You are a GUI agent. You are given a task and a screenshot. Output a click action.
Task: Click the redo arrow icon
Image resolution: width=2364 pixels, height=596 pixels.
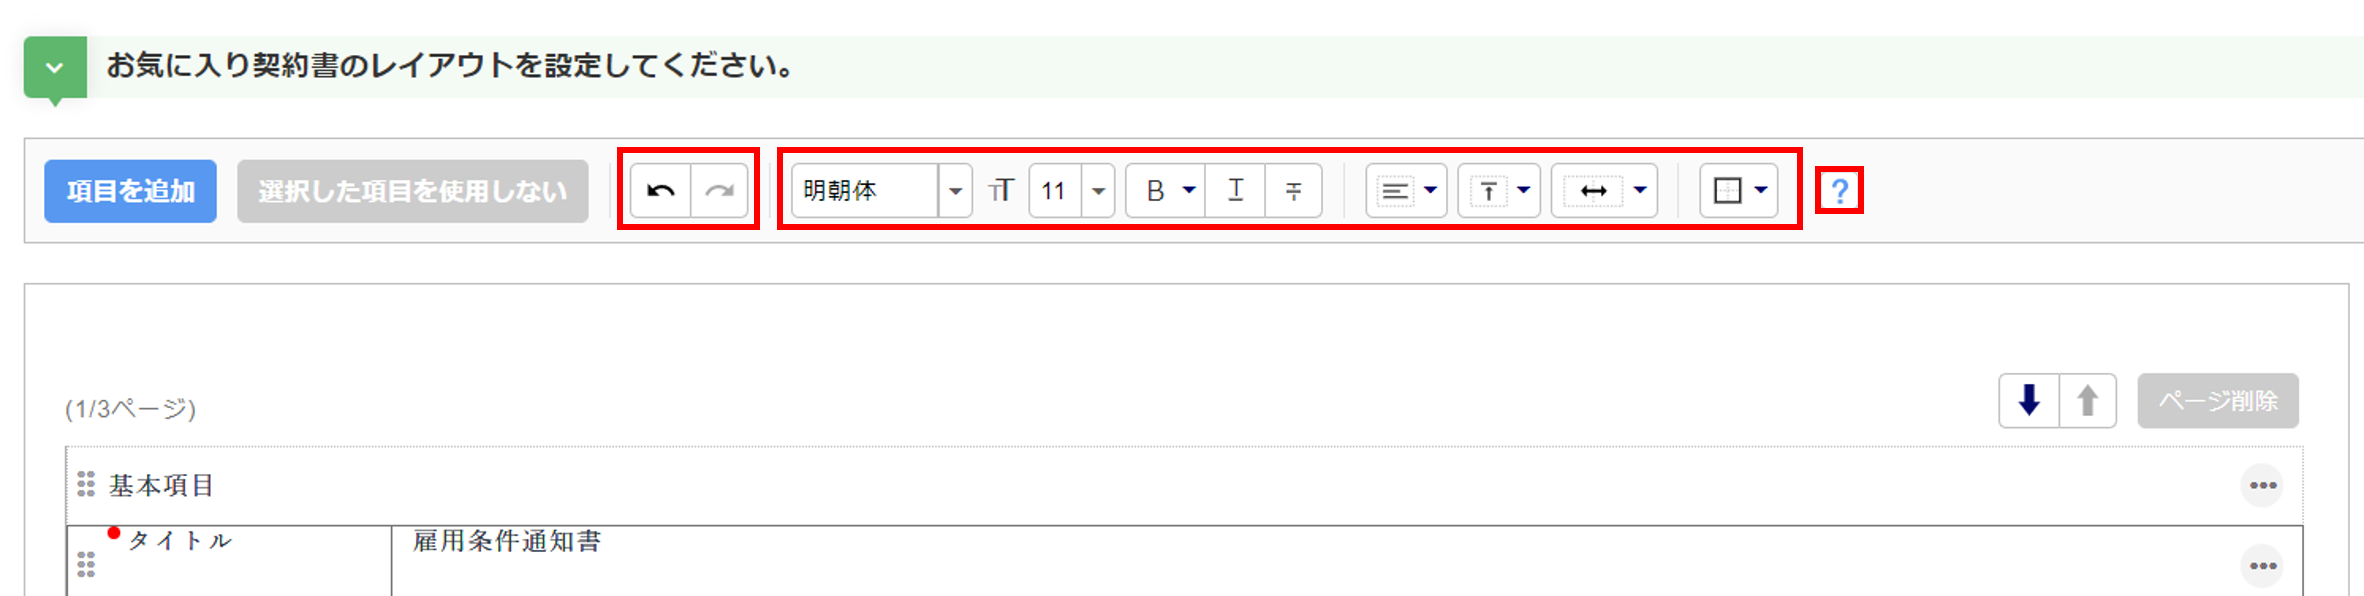[x=719, y=190]
